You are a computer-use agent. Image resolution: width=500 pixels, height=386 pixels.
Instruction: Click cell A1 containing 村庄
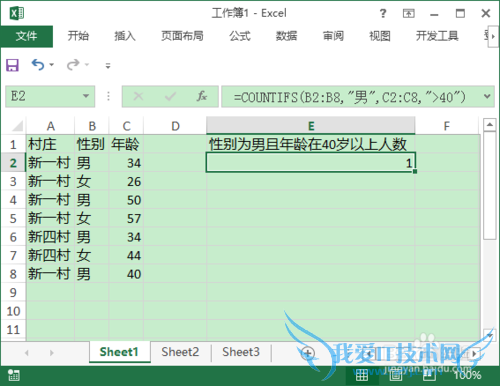50,144
